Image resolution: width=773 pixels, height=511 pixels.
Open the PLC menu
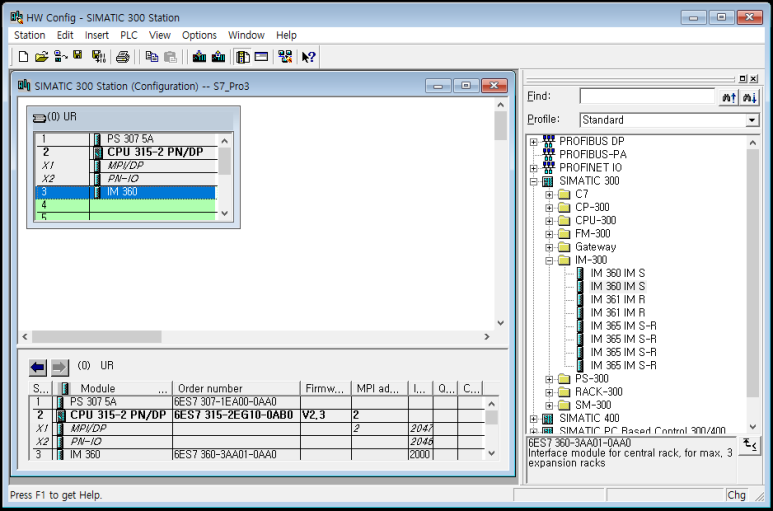point(129,35)
